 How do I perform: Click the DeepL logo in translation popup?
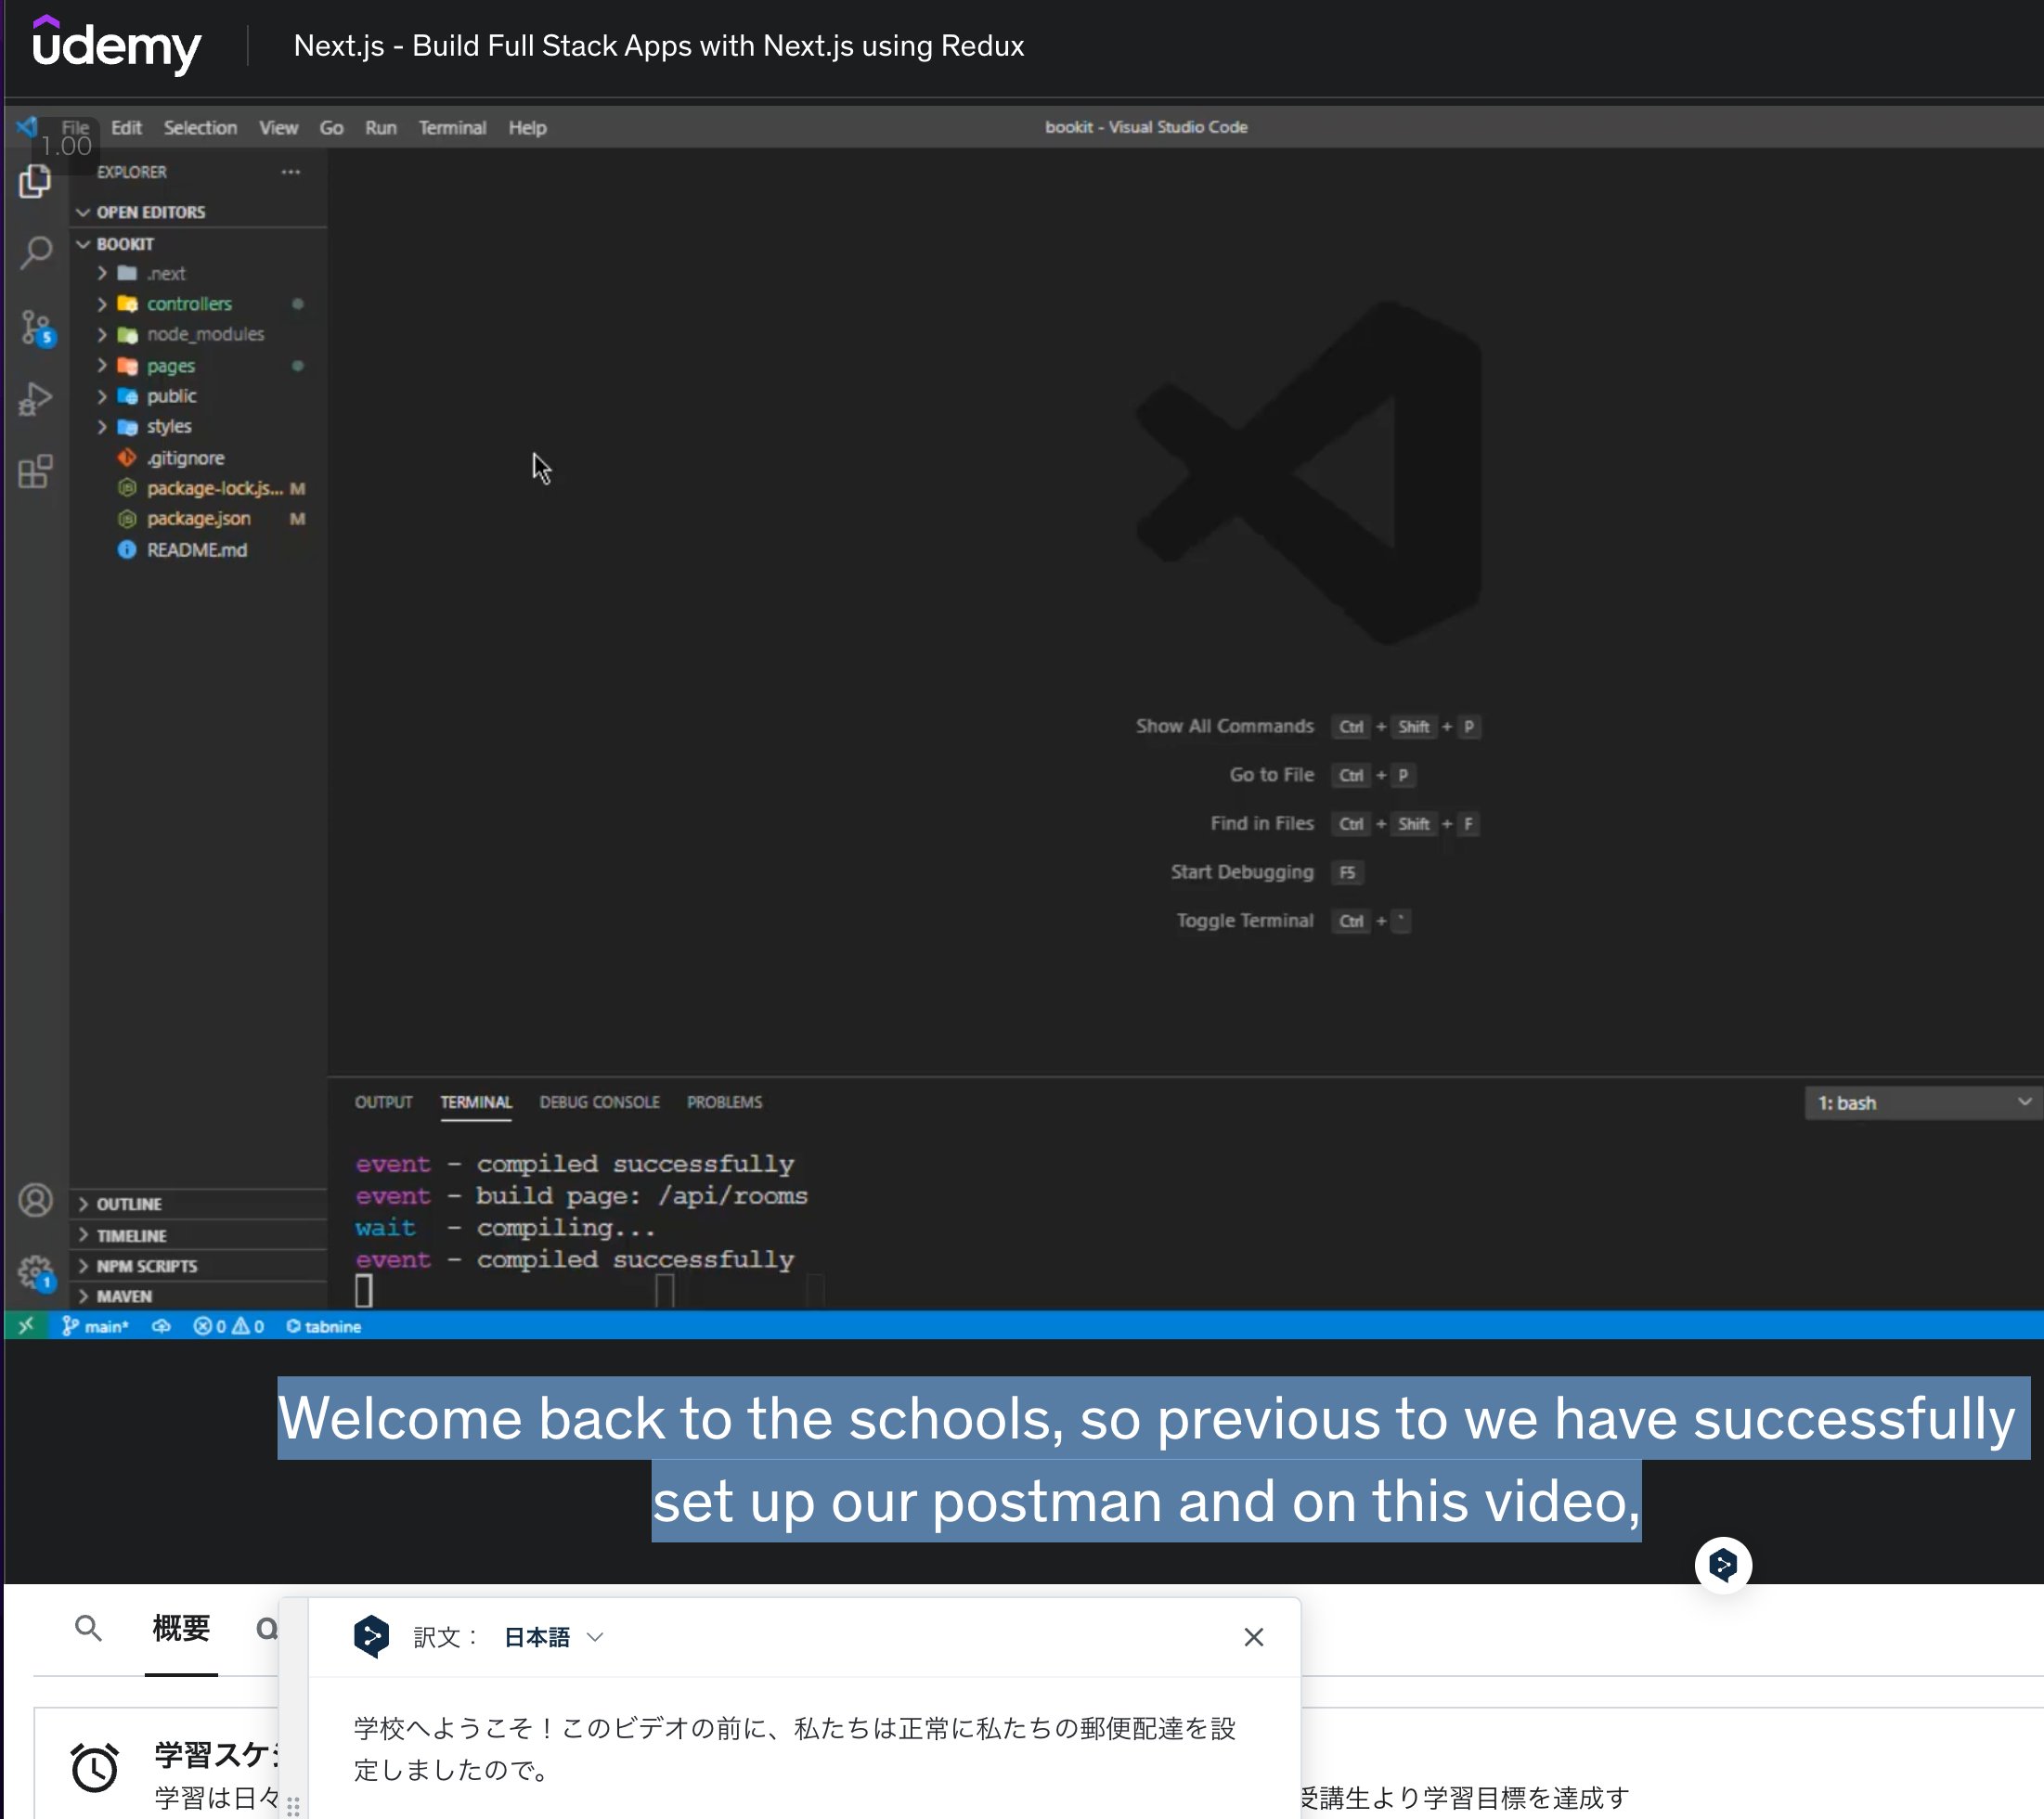coord(371,1637)
